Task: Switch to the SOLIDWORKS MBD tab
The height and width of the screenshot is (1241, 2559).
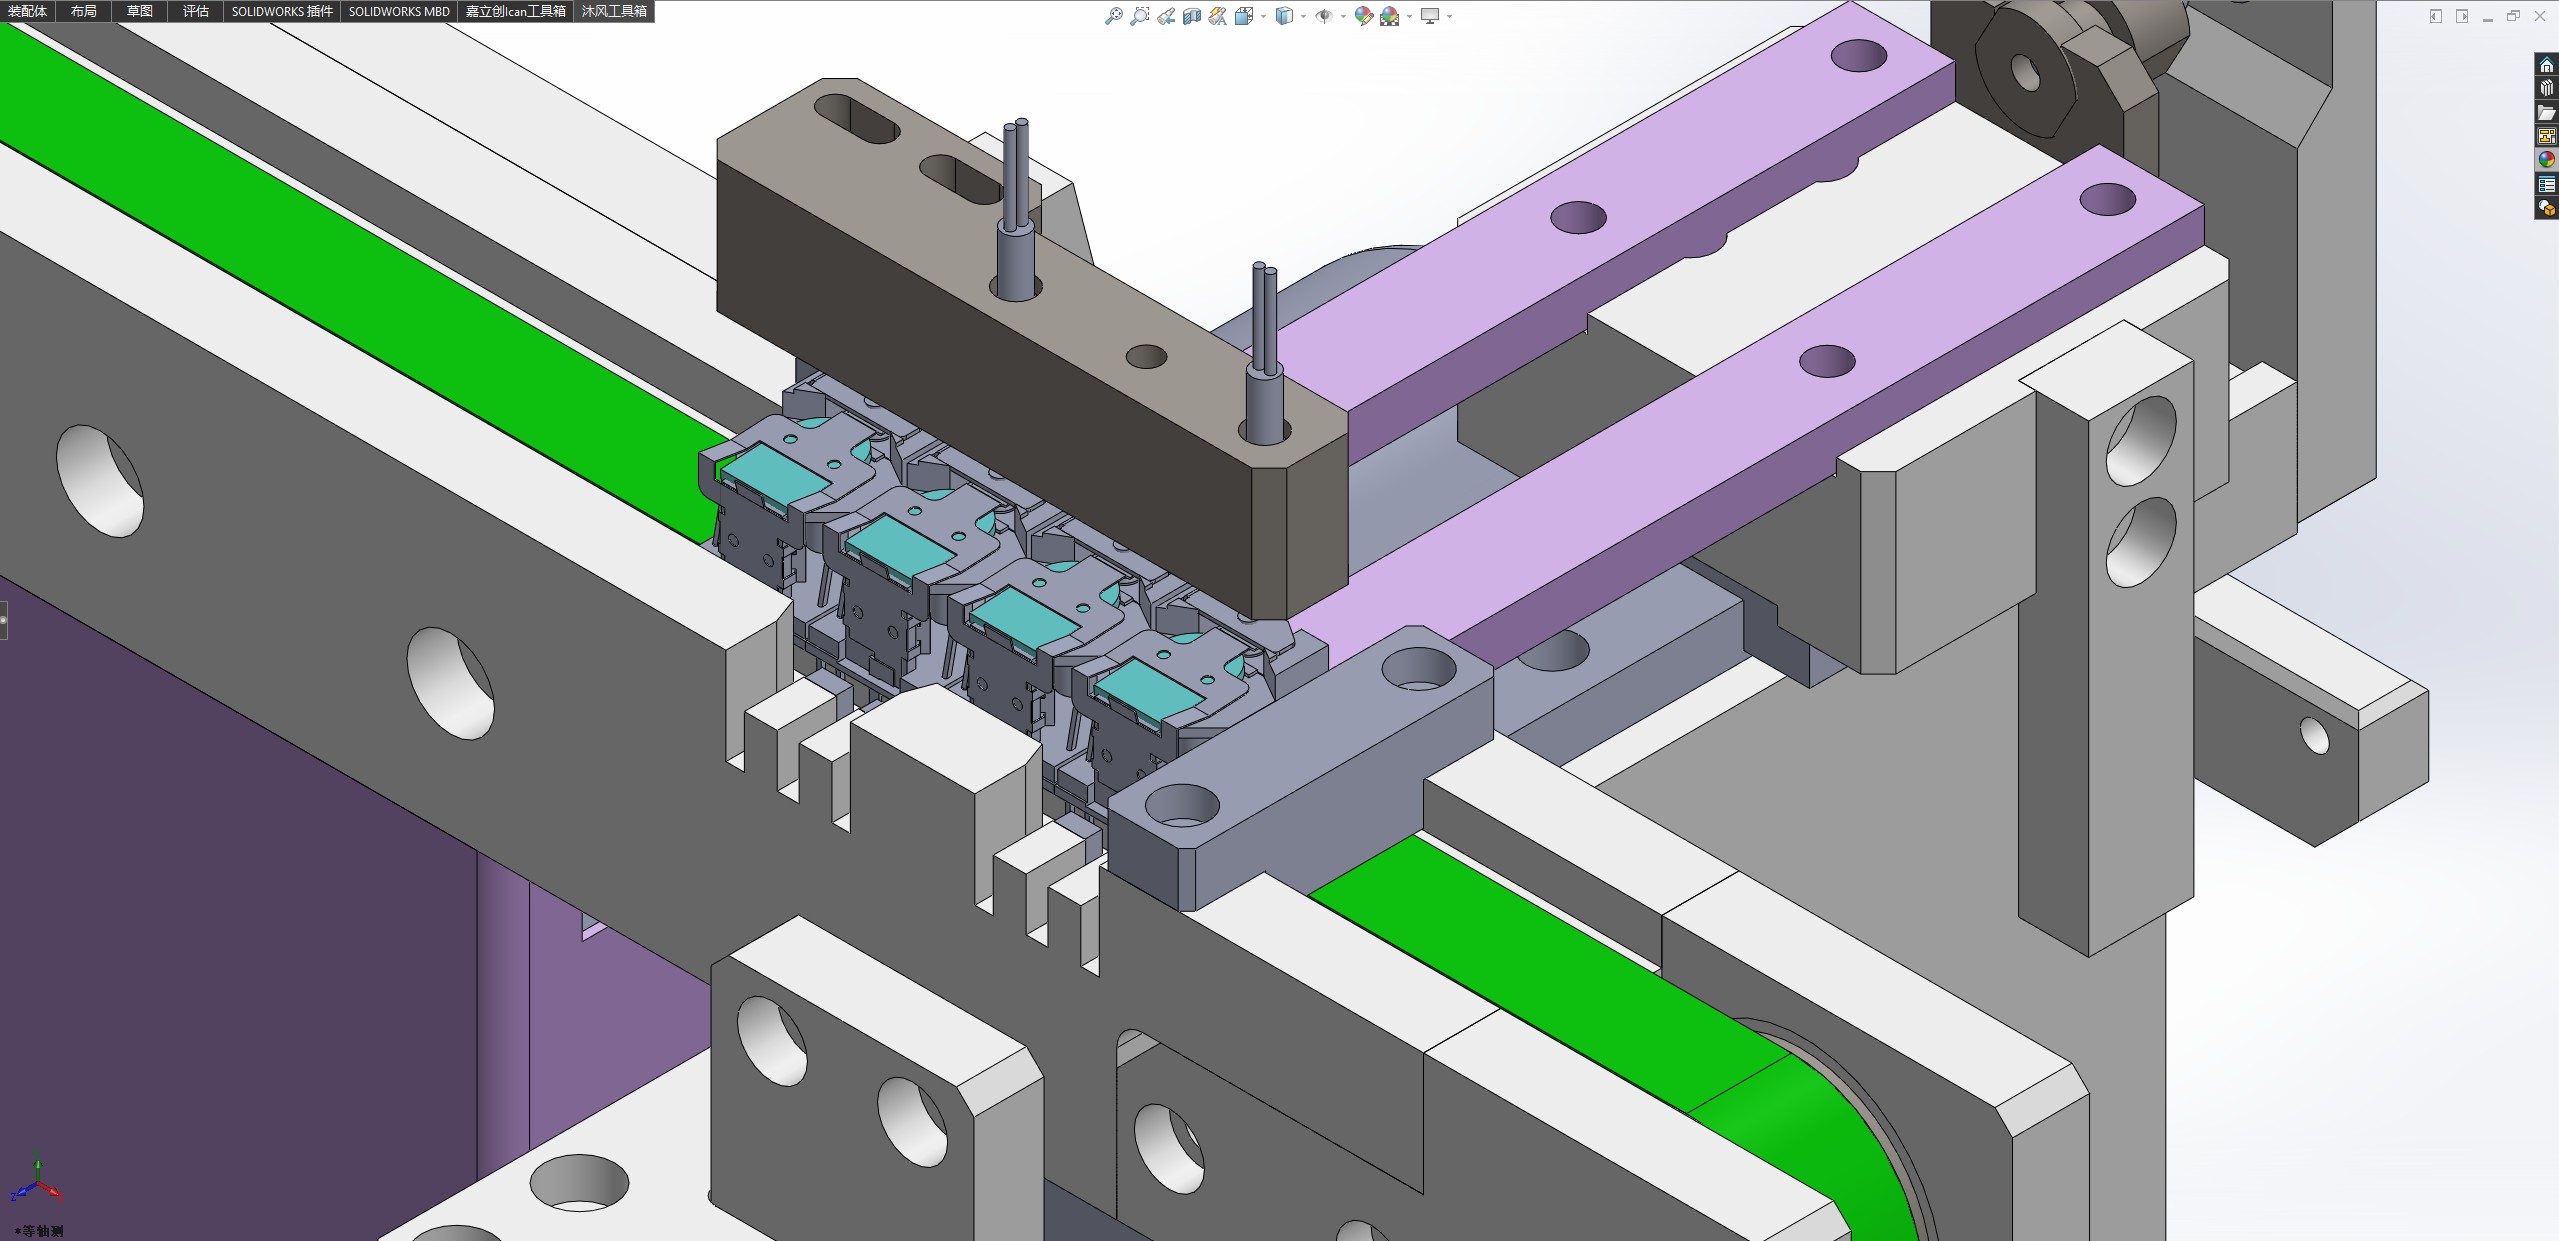Action: 399,11
